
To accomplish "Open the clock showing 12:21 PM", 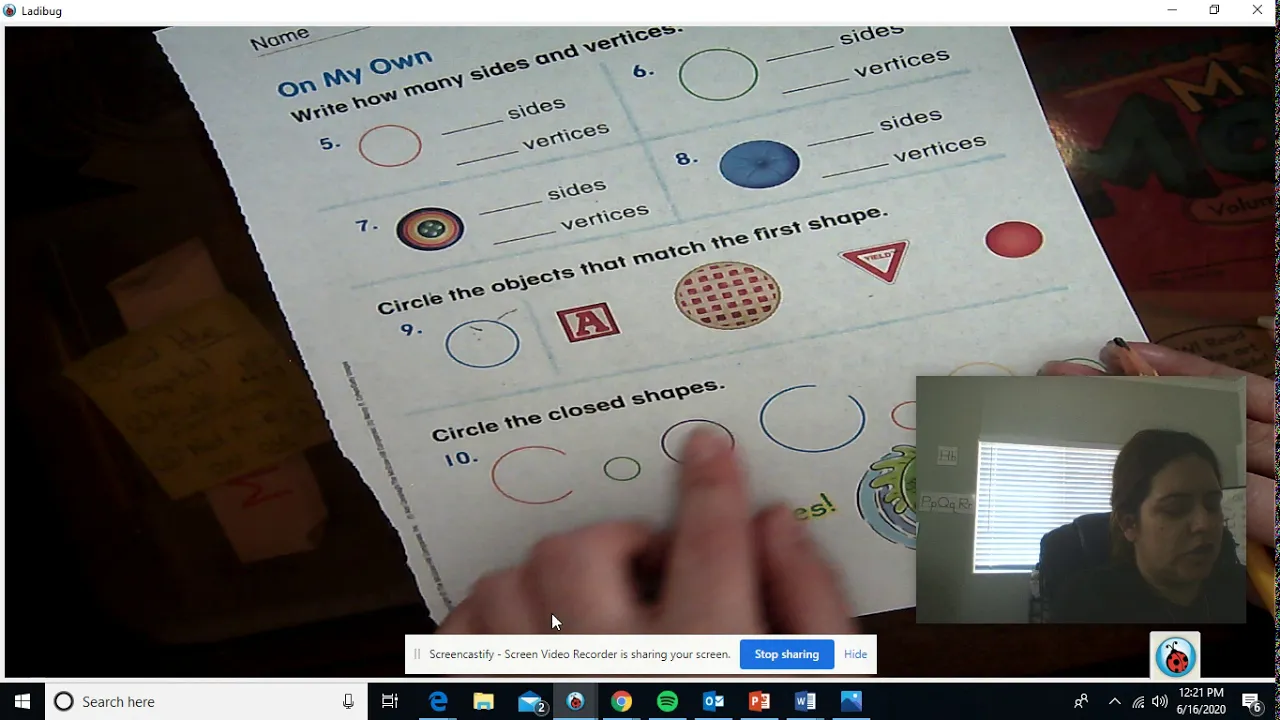I will (1201, 701).
